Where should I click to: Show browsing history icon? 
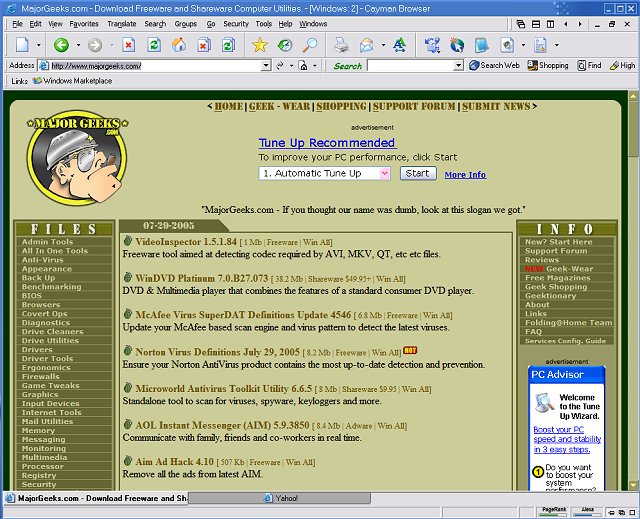pos(285,45)
